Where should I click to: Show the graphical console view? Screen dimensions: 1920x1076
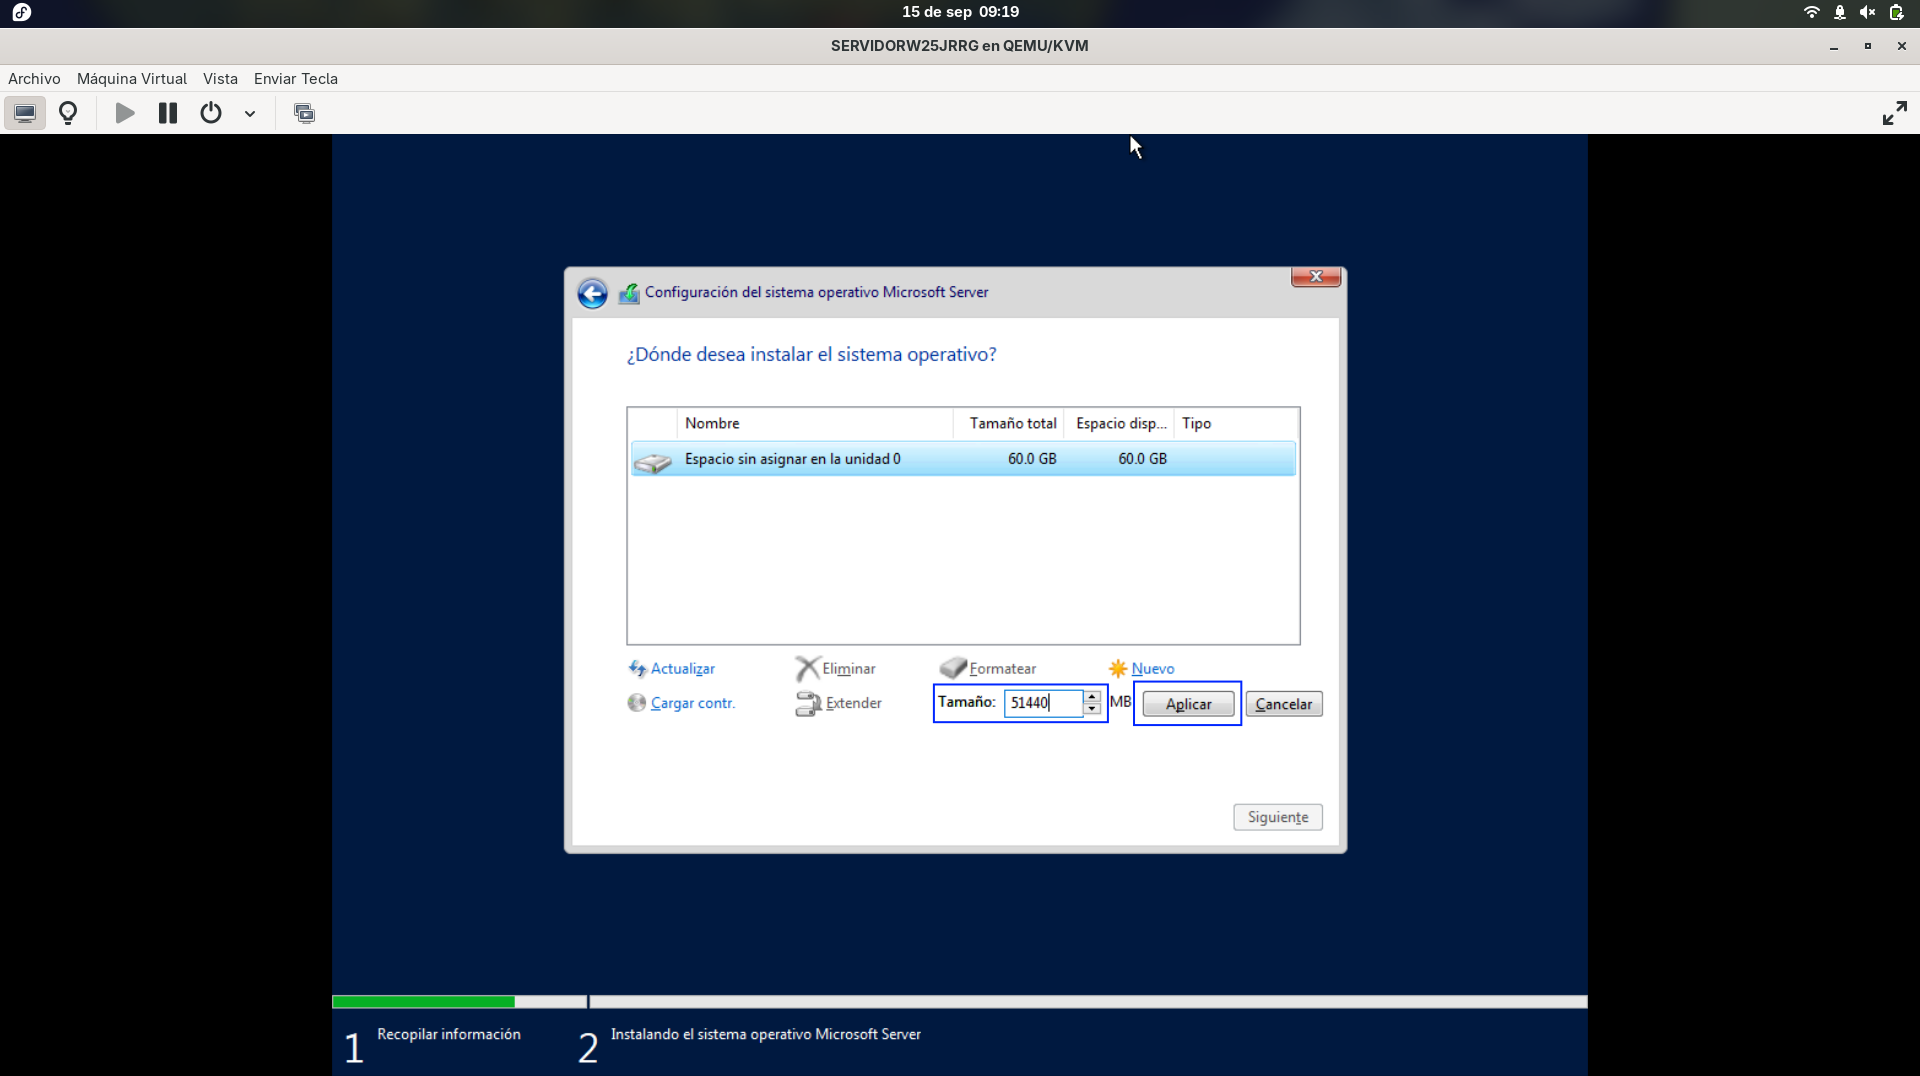(25, 113)
